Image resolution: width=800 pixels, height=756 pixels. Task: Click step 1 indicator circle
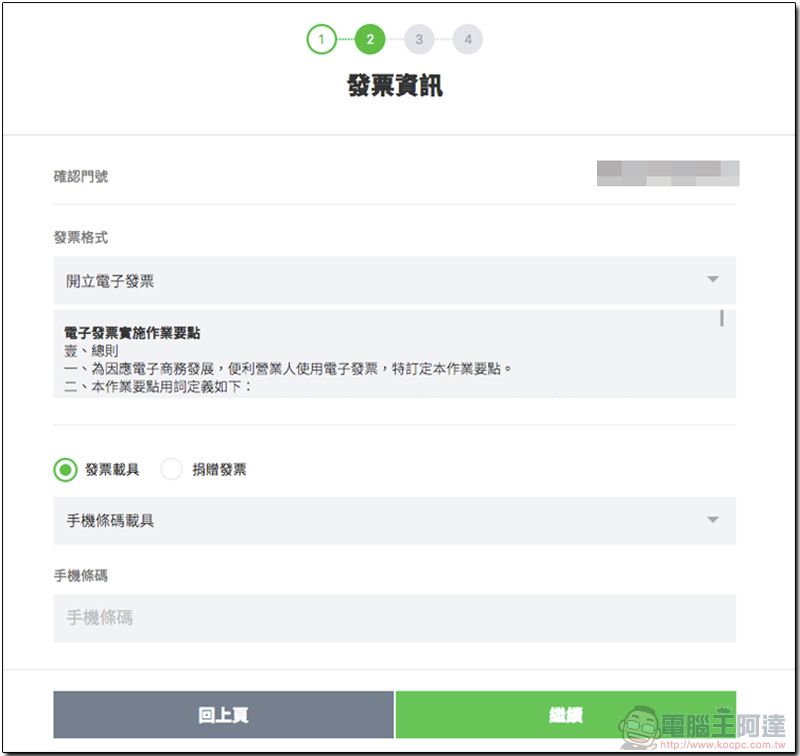(321, 39)
